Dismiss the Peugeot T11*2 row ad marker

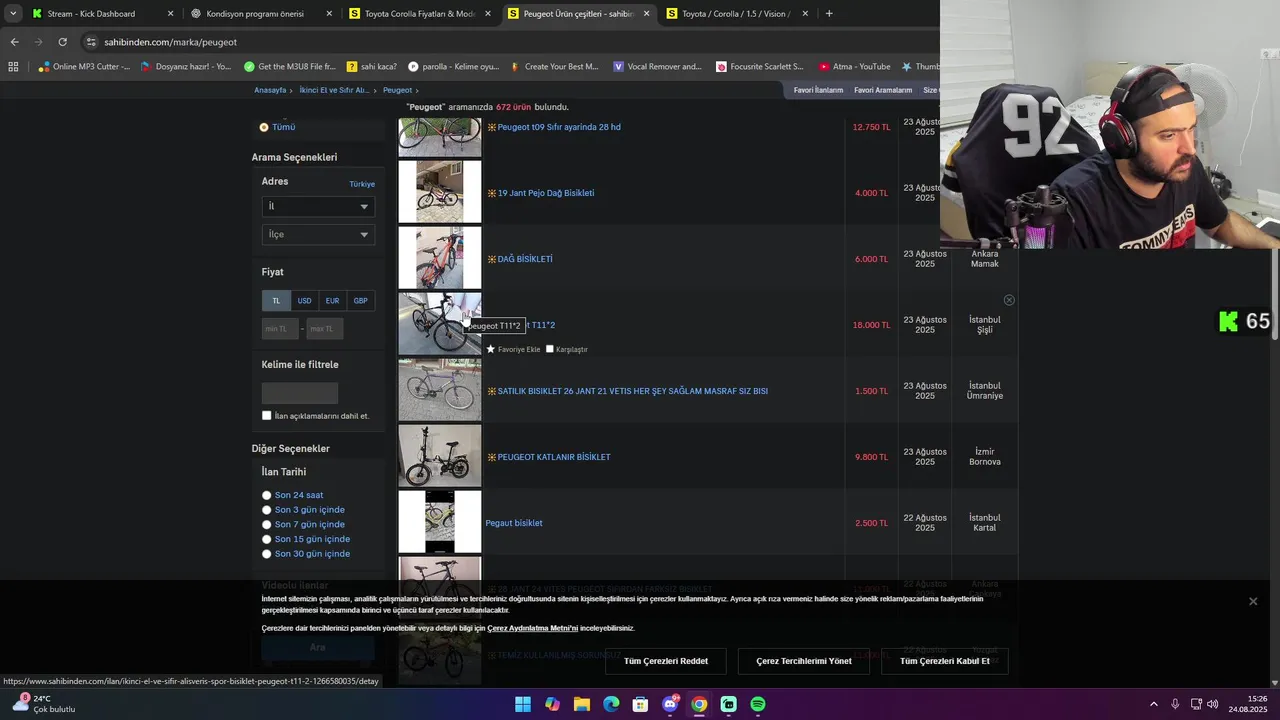[1009, 300]
